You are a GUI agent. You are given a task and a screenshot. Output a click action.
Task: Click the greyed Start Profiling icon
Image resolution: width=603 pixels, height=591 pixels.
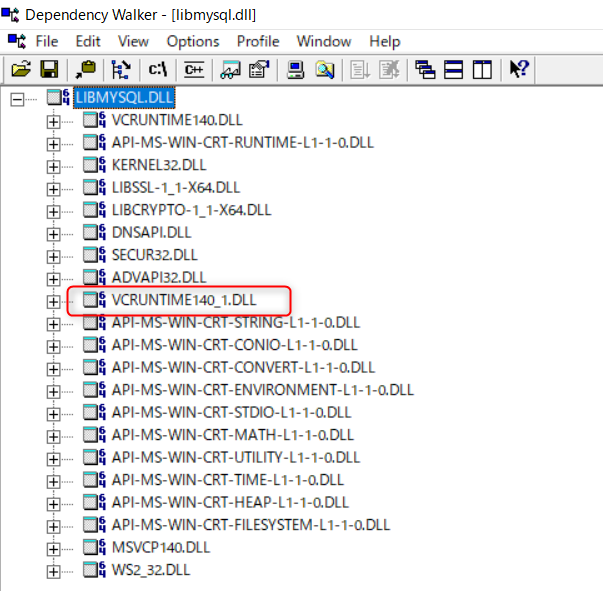(360, 70)
